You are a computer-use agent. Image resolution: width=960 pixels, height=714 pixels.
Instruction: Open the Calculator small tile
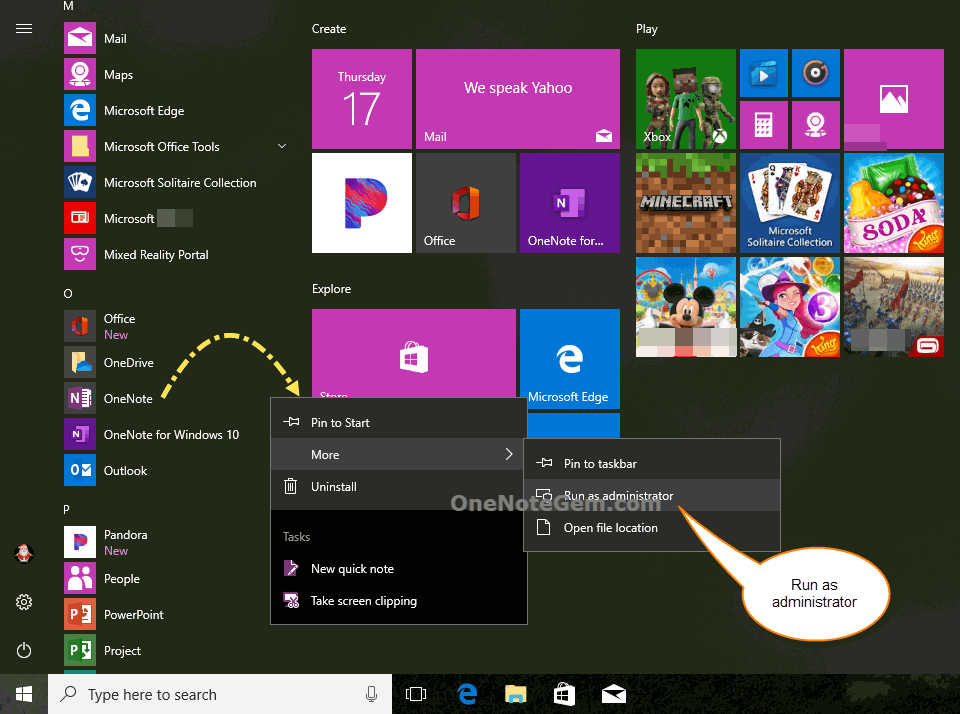point(763,125)
